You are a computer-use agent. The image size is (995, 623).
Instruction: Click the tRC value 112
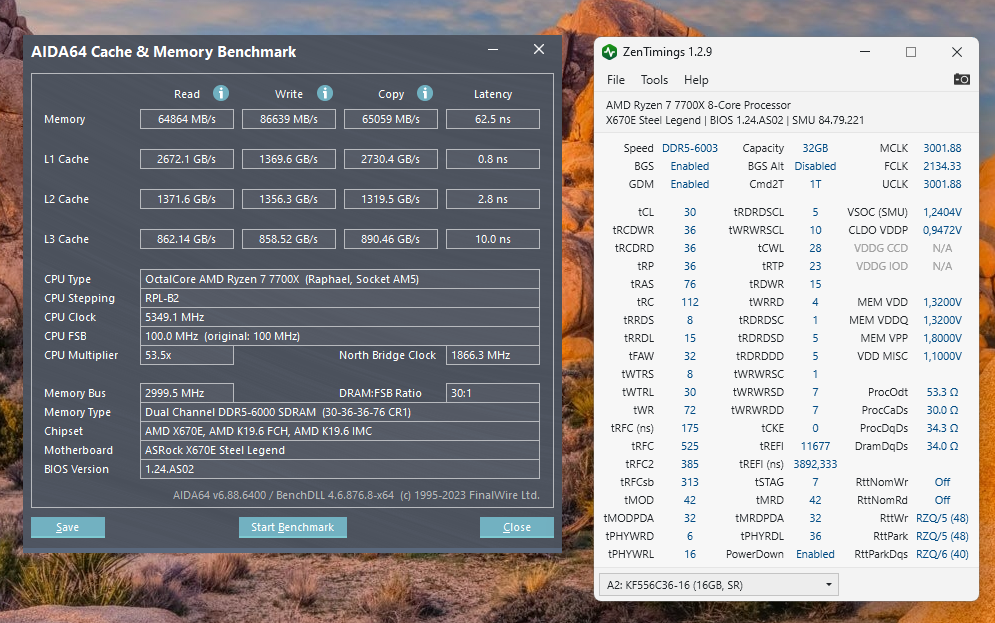(690, 302)
